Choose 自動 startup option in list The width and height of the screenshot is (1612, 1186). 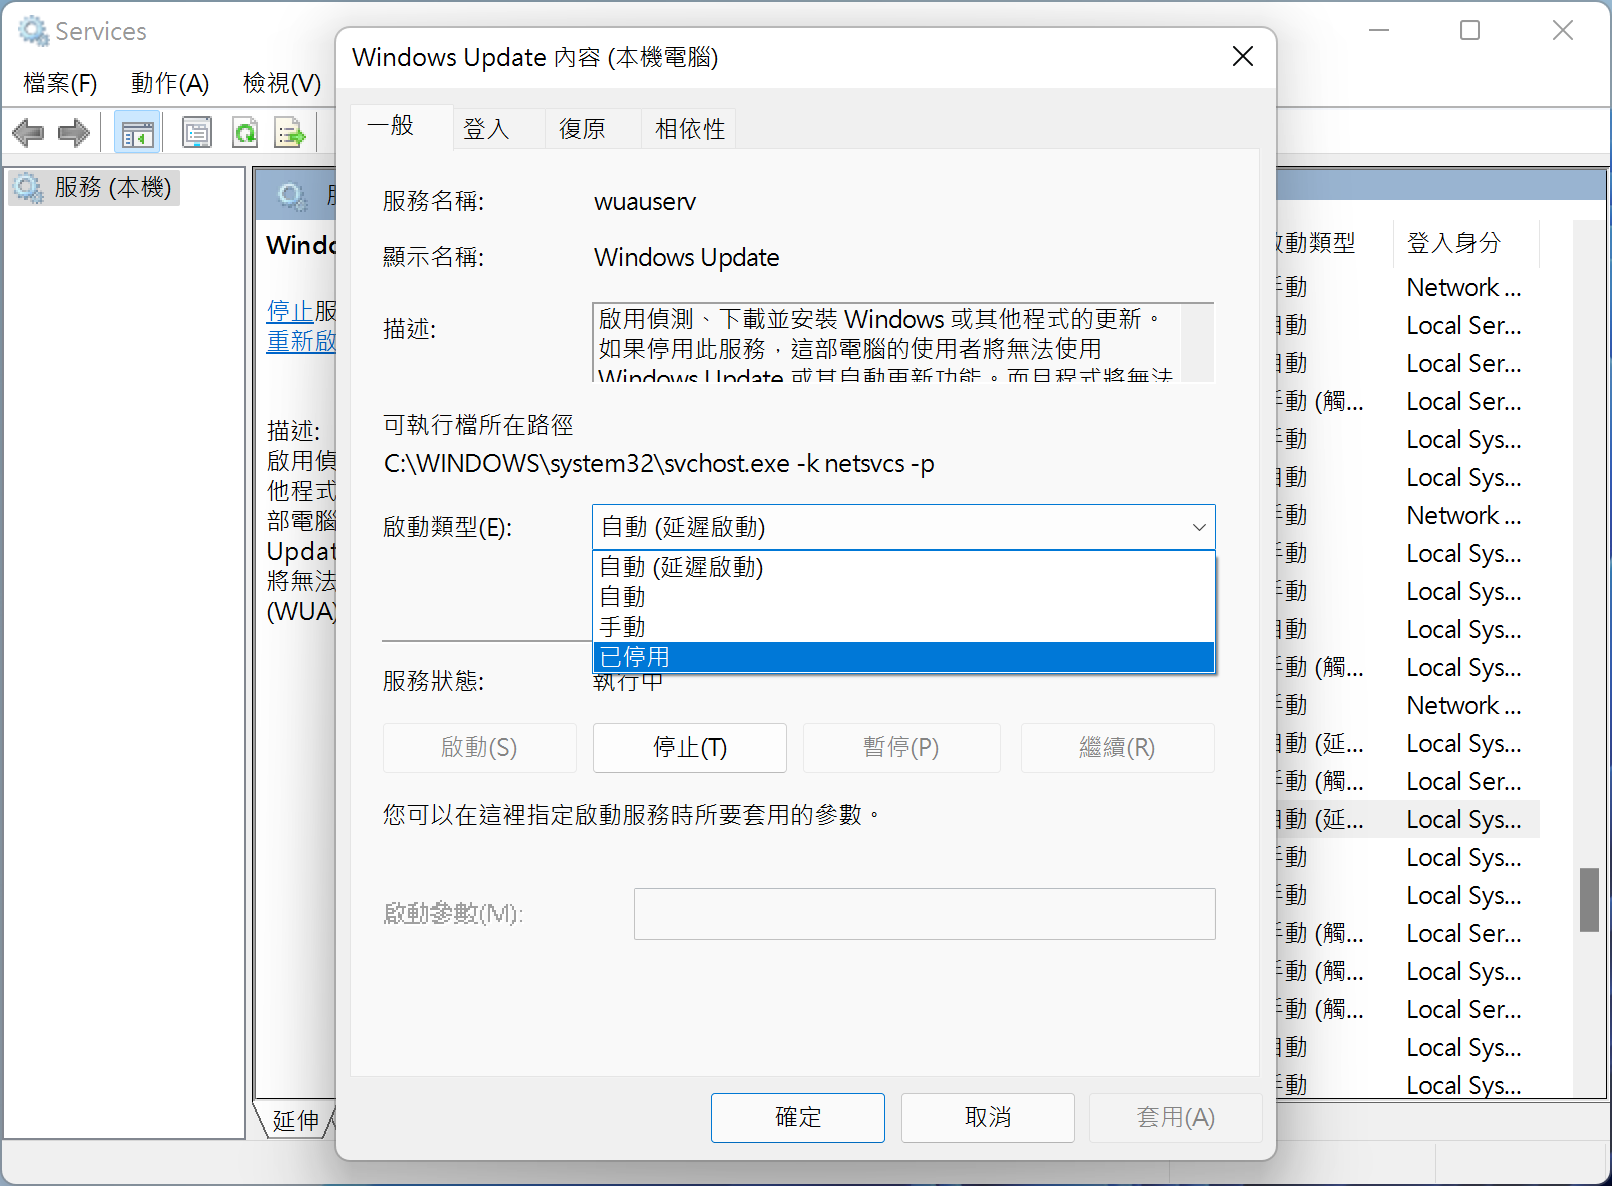tap(904, 597)
